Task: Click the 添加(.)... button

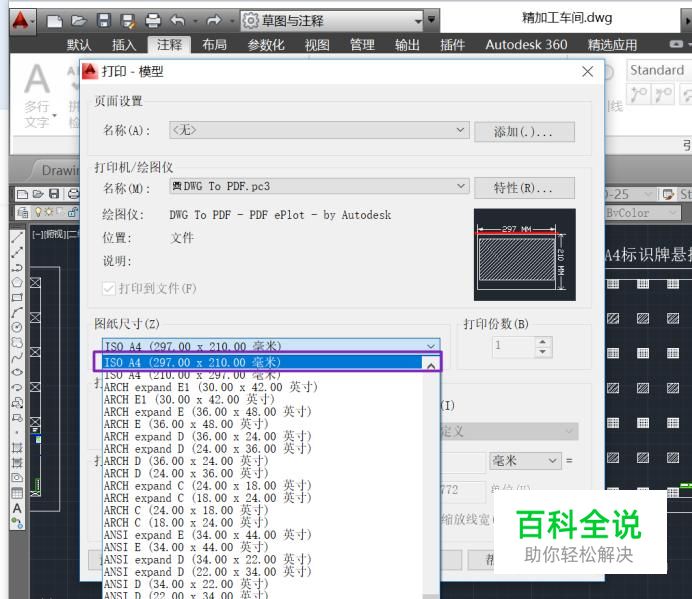Action: (x=524, y=132)
